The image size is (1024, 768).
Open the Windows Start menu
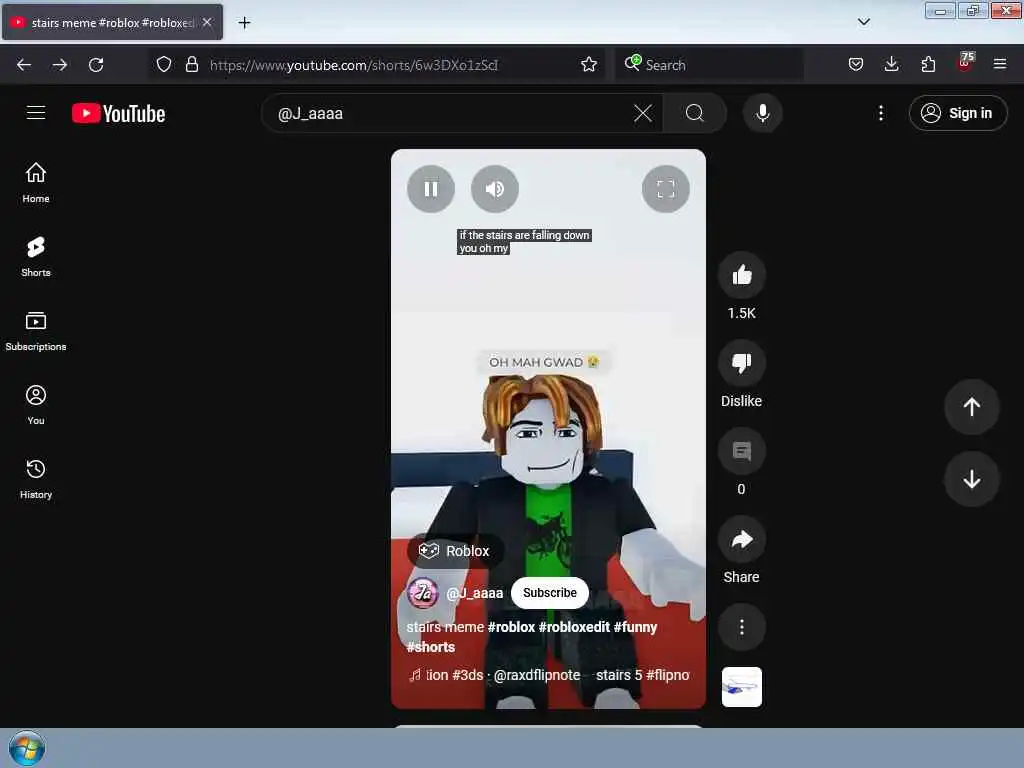click(27, 748)
